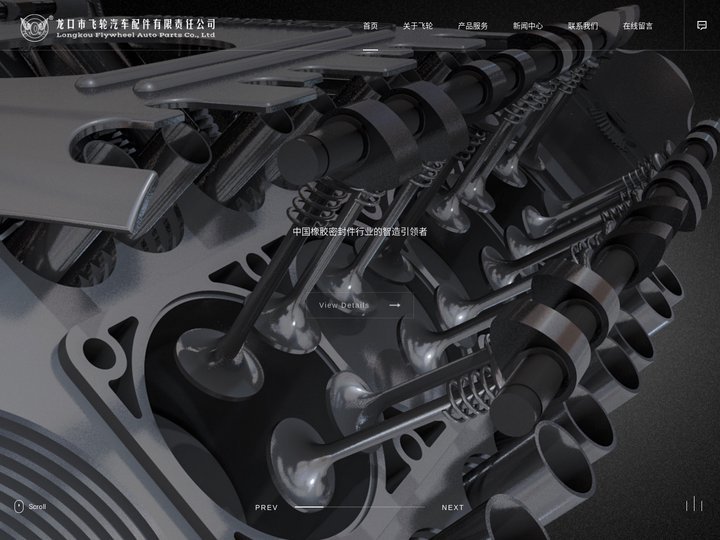Click the Scroll label text
This screenshot has height=540, width=720.
(37, 506)
